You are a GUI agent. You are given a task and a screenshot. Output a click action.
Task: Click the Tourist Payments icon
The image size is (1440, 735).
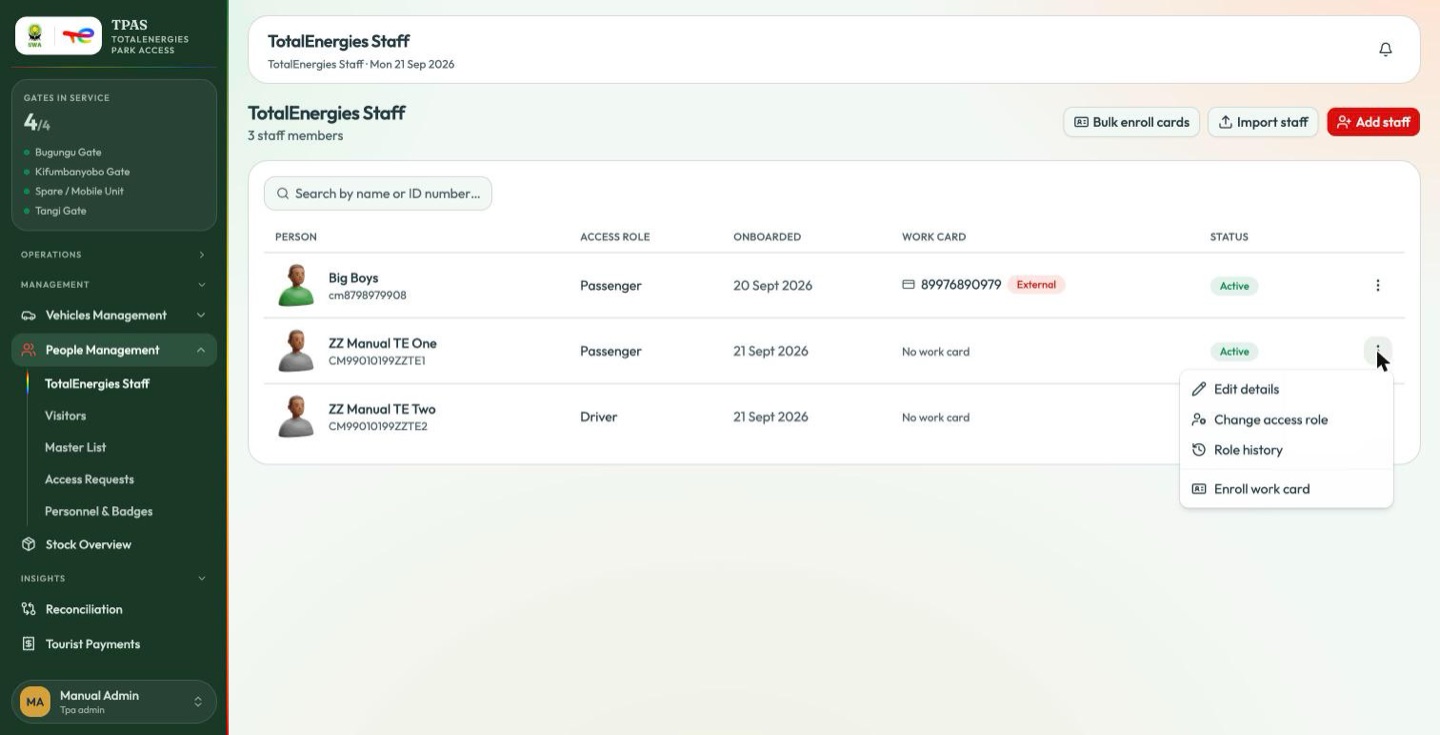(x=29, y=644)
